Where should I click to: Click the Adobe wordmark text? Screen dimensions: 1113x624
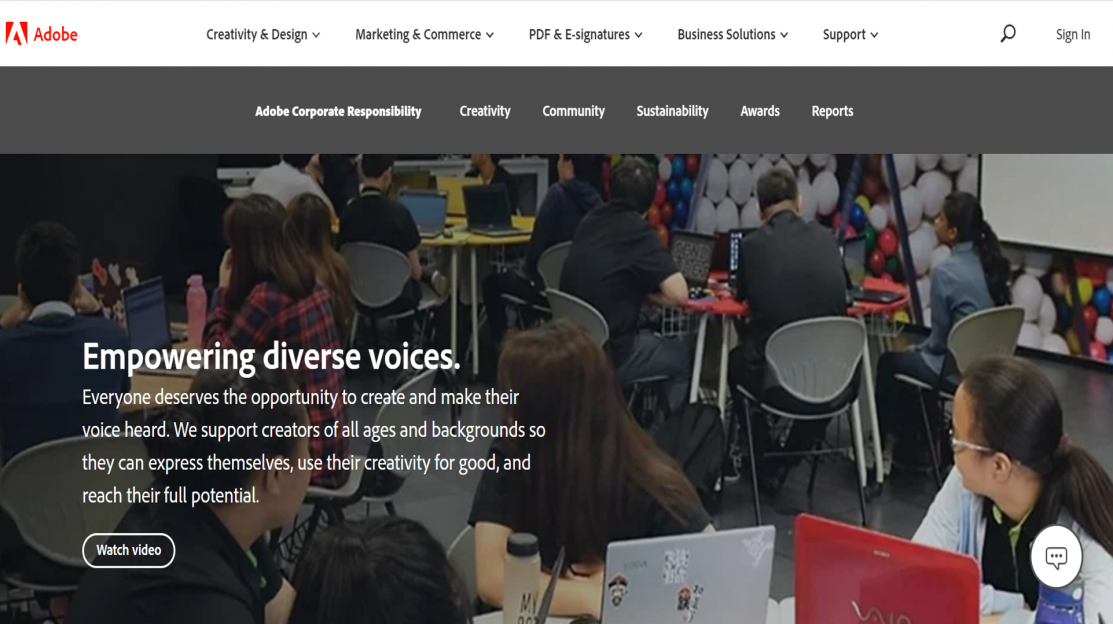point(55,34)
